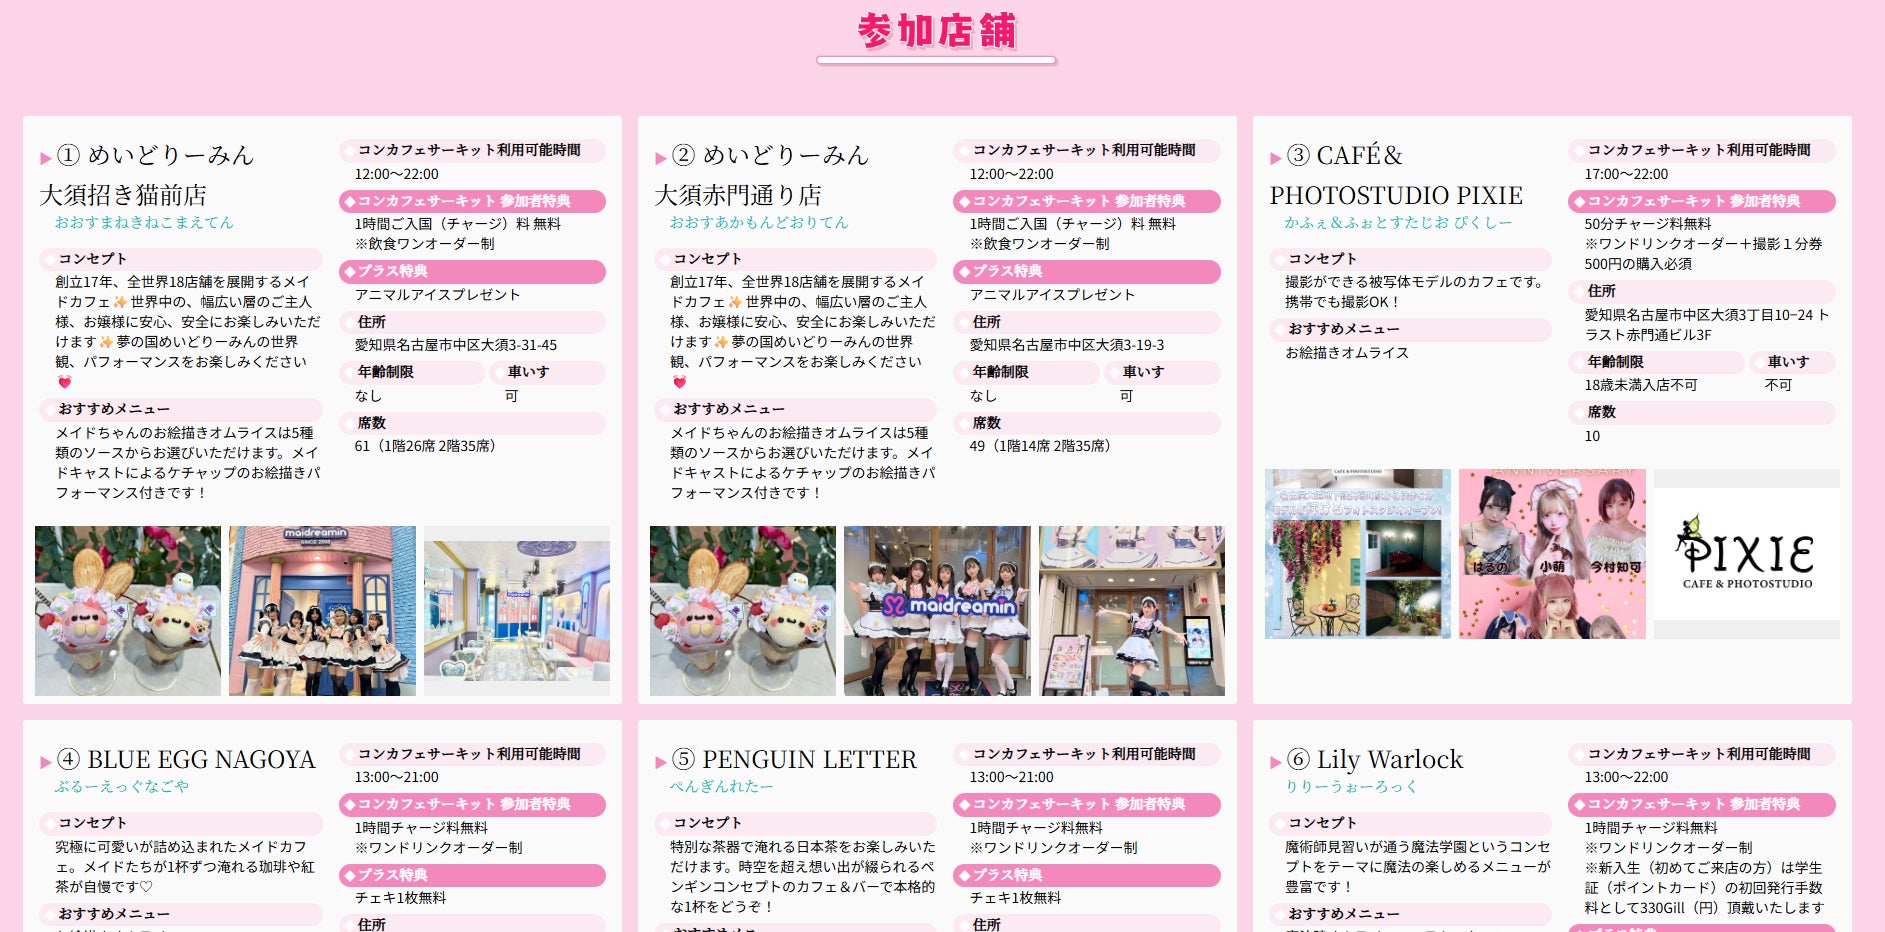
Task: Click the 13:00〜22:00 hours for Lily Warlock
Action: 1627,777
